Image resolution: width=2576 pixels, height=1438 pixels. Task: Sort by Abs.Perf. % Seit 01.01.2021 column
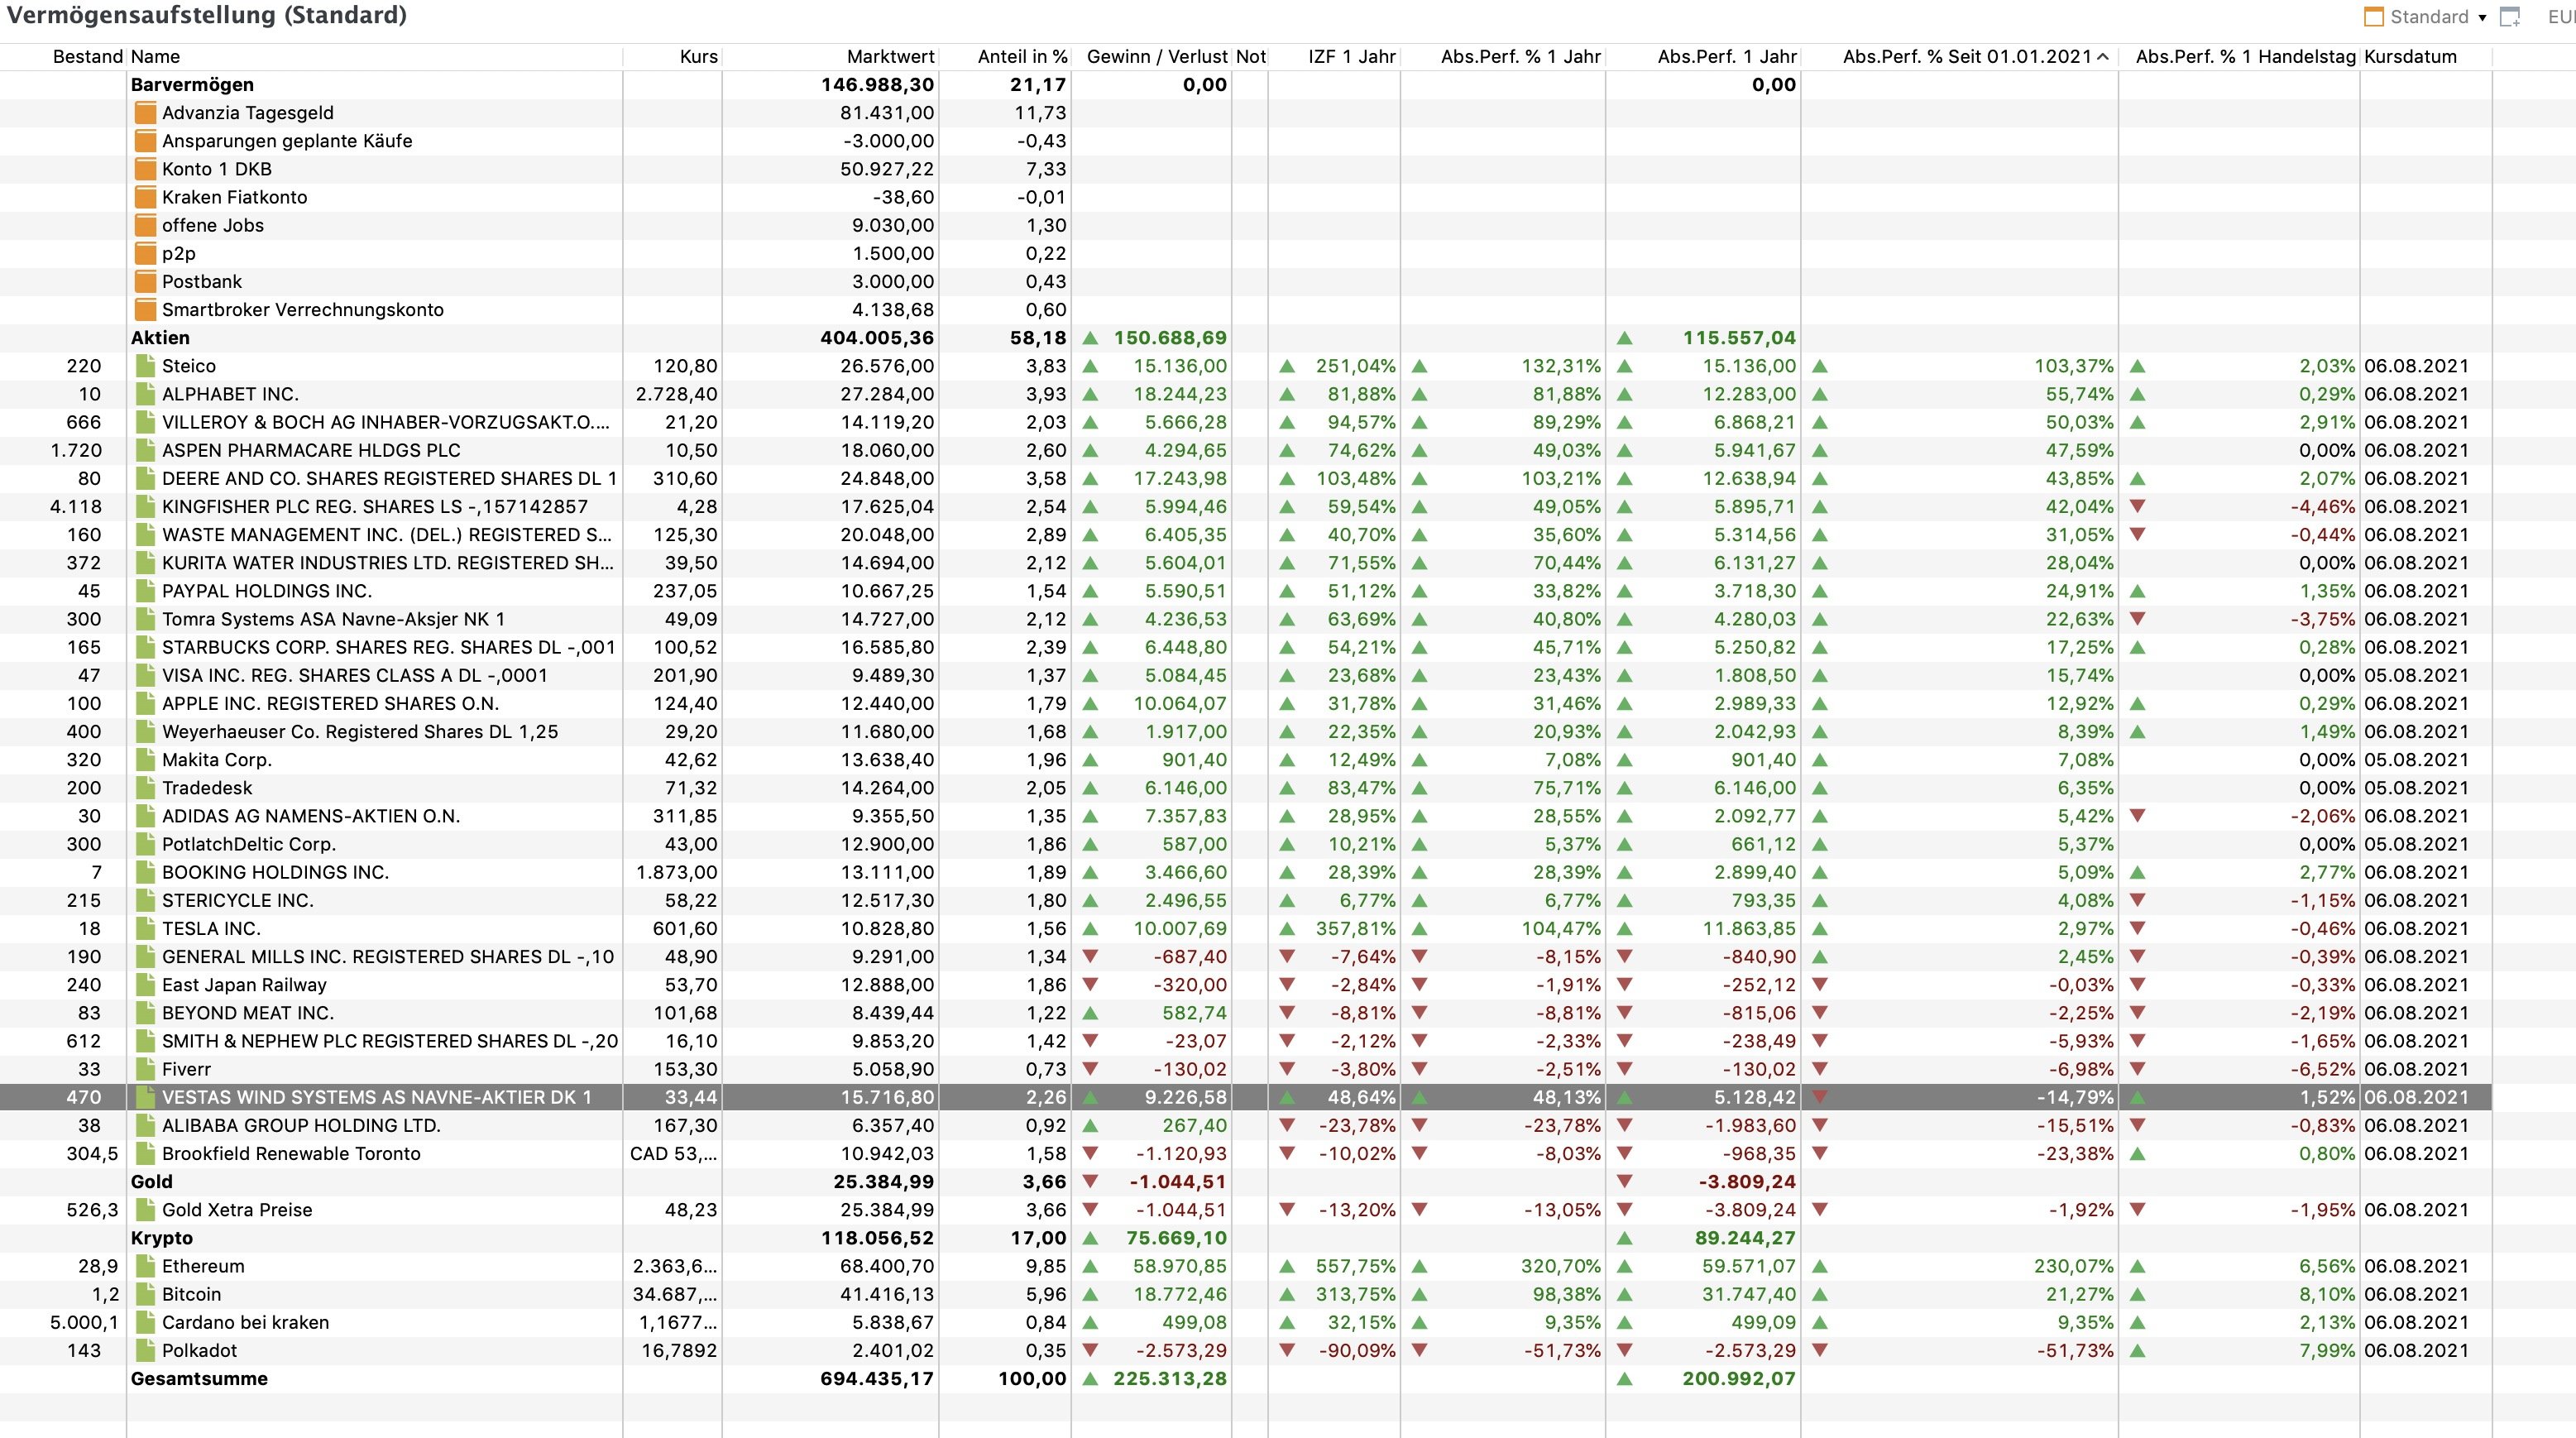[1966, 57]
